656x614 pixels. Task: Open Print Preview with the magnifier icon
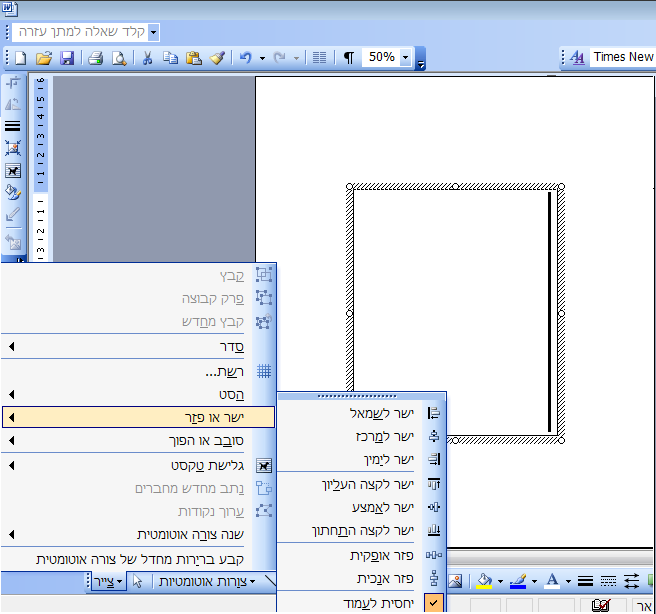click(119, 58)
